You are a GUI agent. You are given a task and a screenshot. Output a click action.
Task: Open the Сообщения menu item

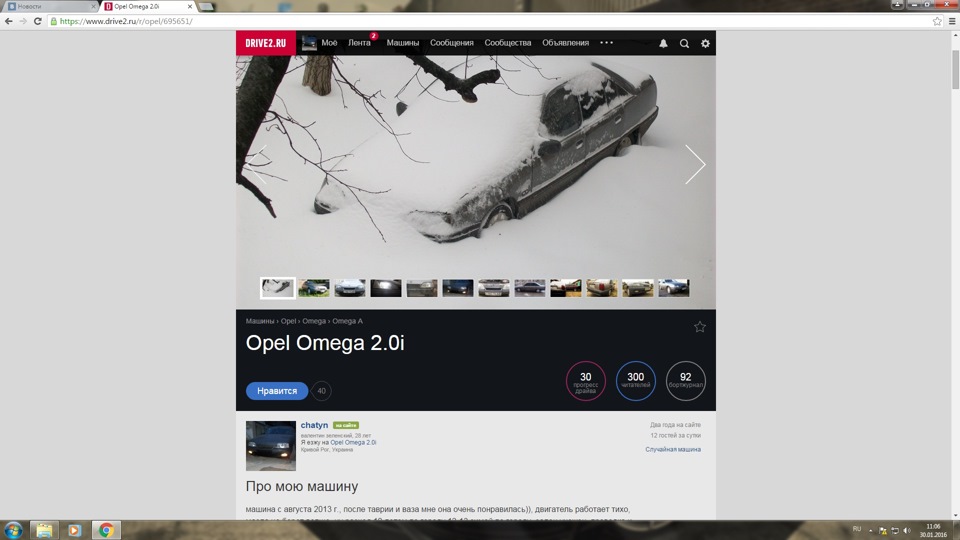[x=452, y=43]
